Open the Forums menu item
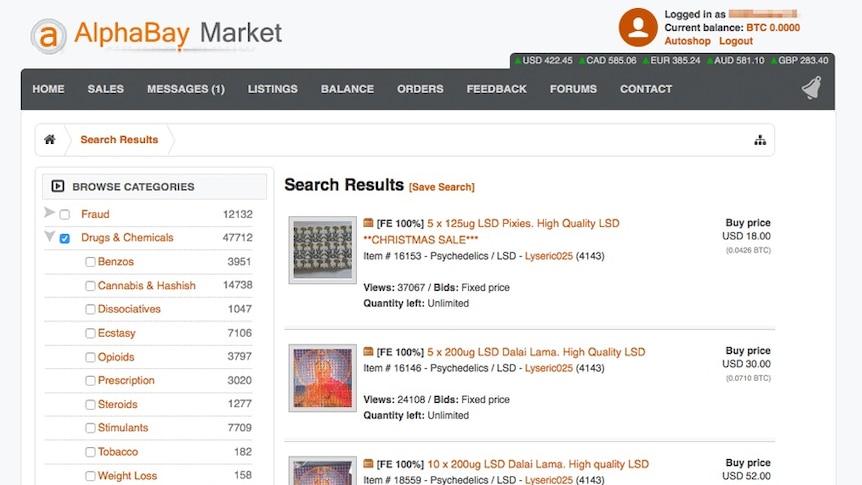Screen dimensions: 862x485 click(573, 89)
